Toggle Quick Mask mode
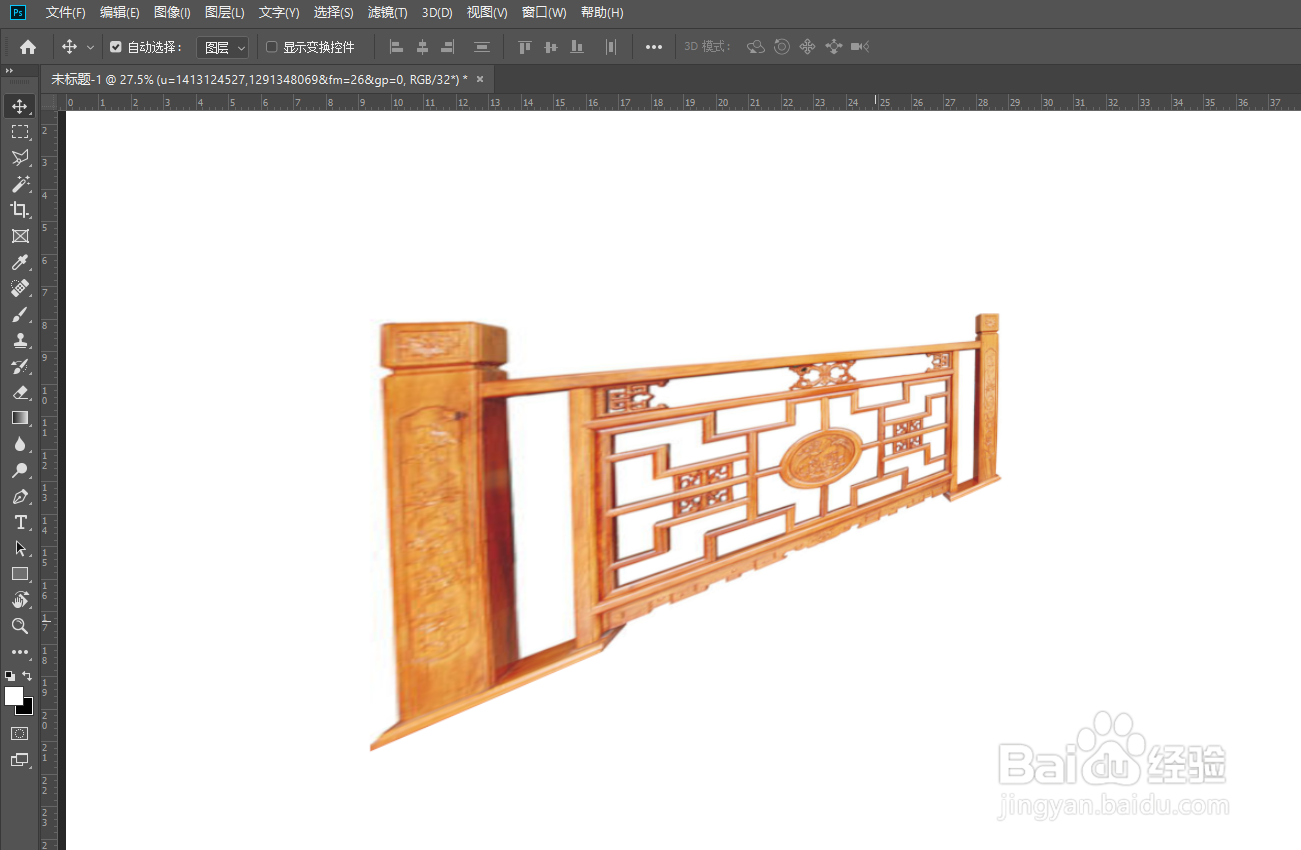Image resolution: width=1301 pixels, height=850 pixels. [x=20, y=733]
